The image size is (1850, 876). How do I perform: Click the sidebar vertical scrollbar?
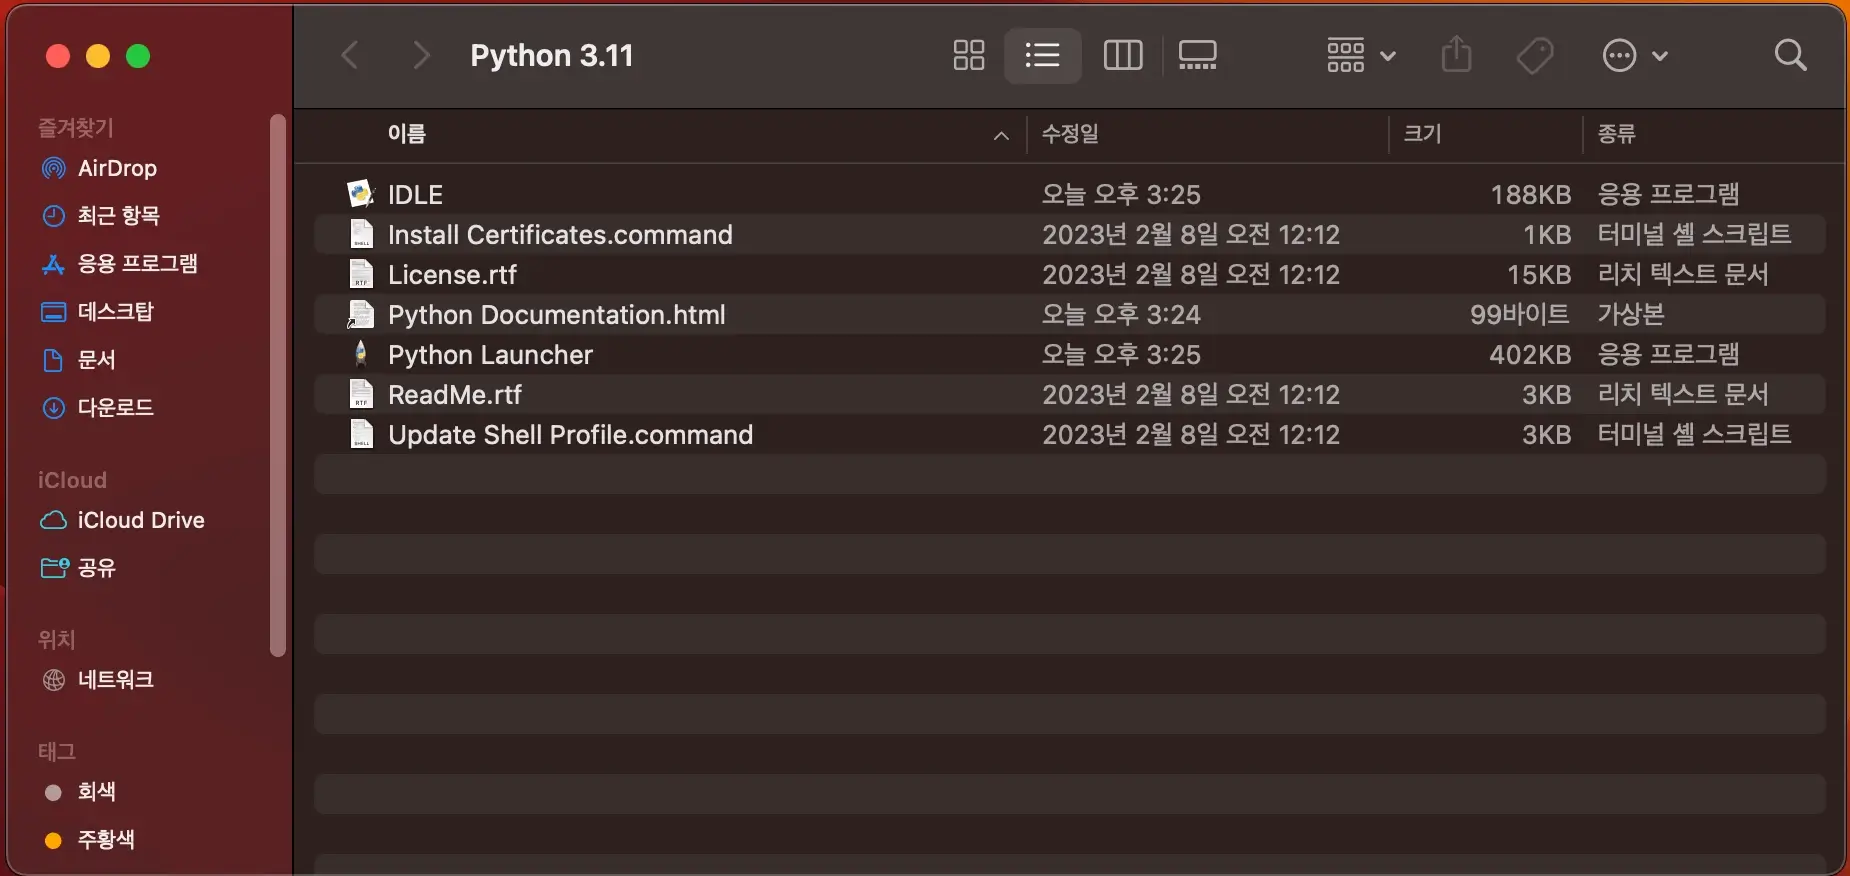[278, 385]
